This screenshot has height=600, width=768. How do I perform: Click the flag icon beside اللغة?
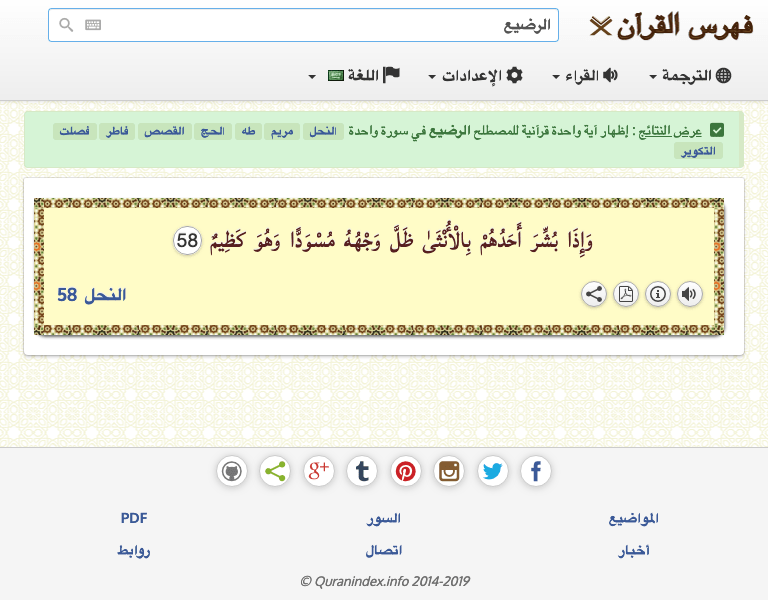391,75
